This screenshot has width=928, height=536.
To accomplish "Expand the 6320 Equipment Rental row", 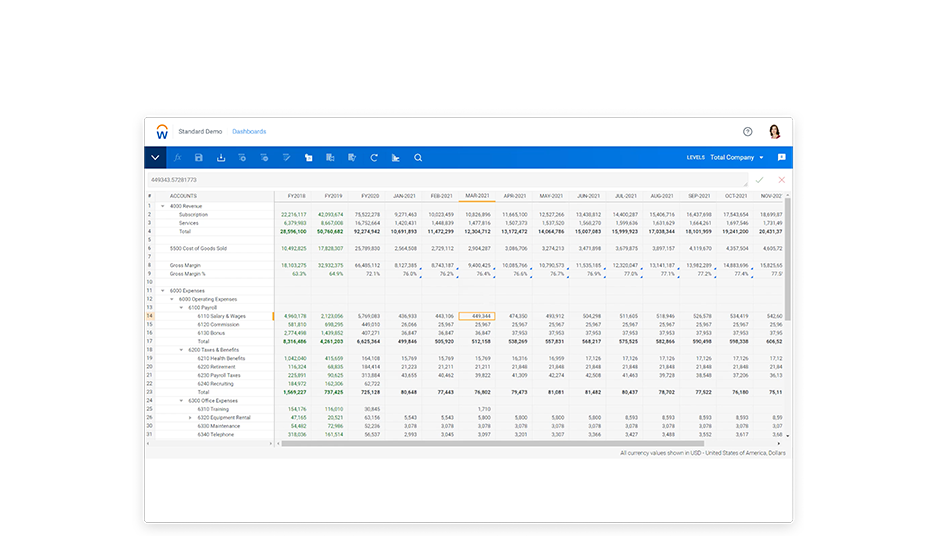I will click(x=190, y=418).
